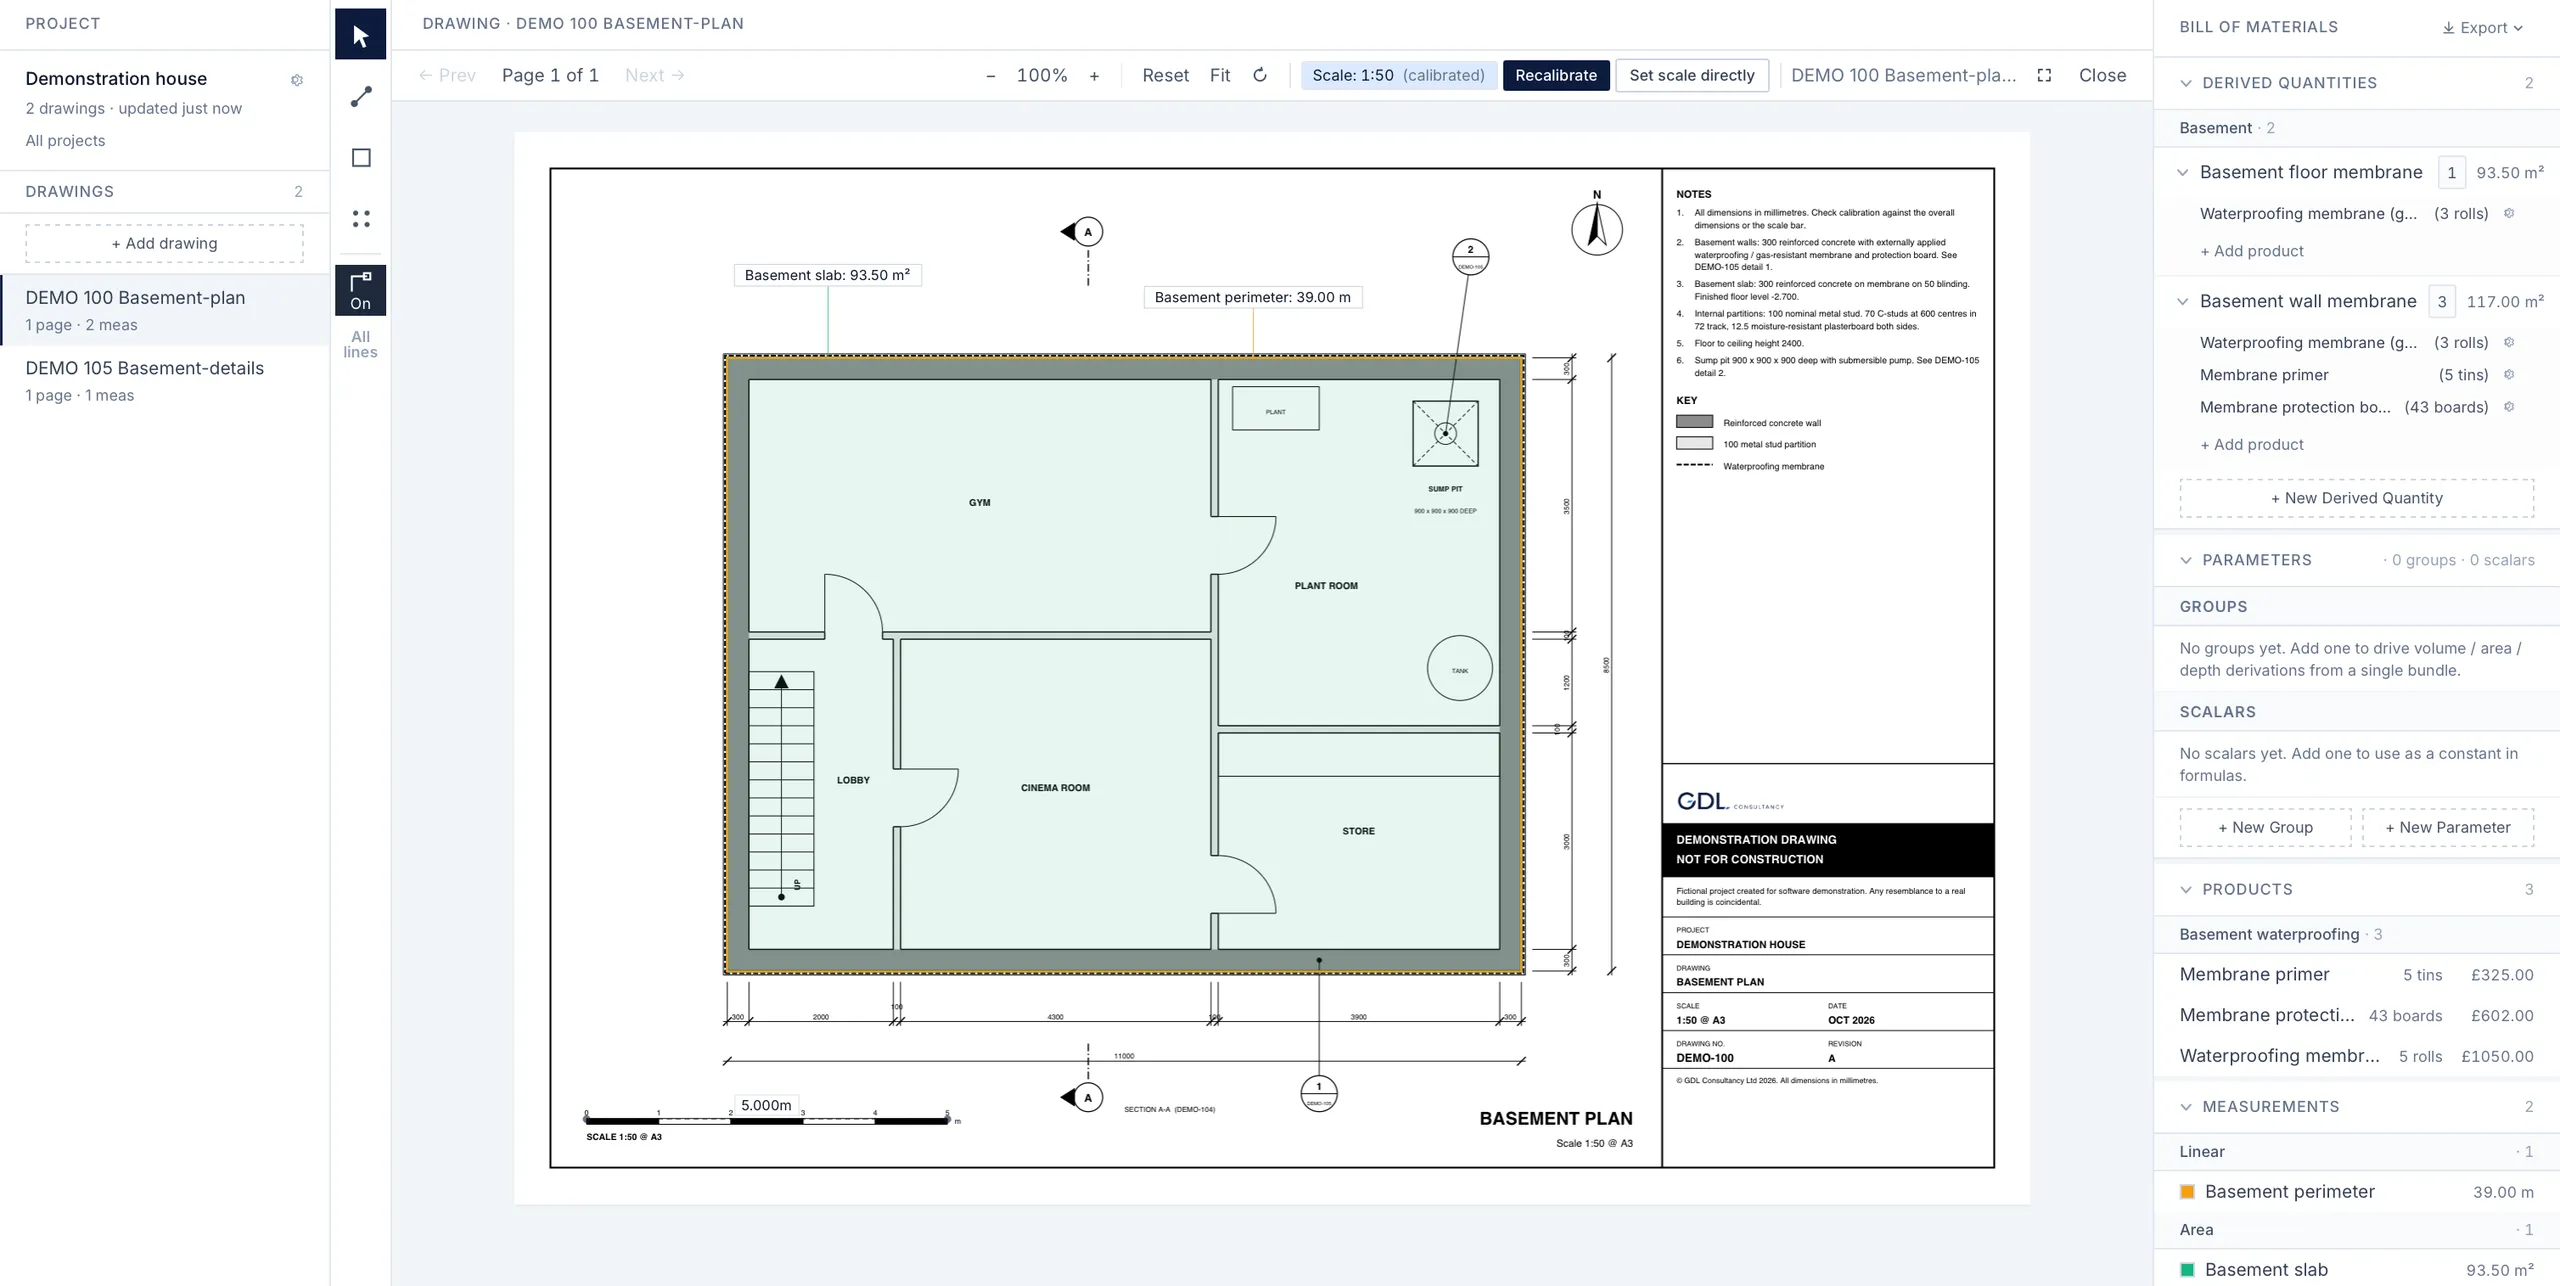
Task: Collapse the Parameters section
Action: click(2186, 560)
